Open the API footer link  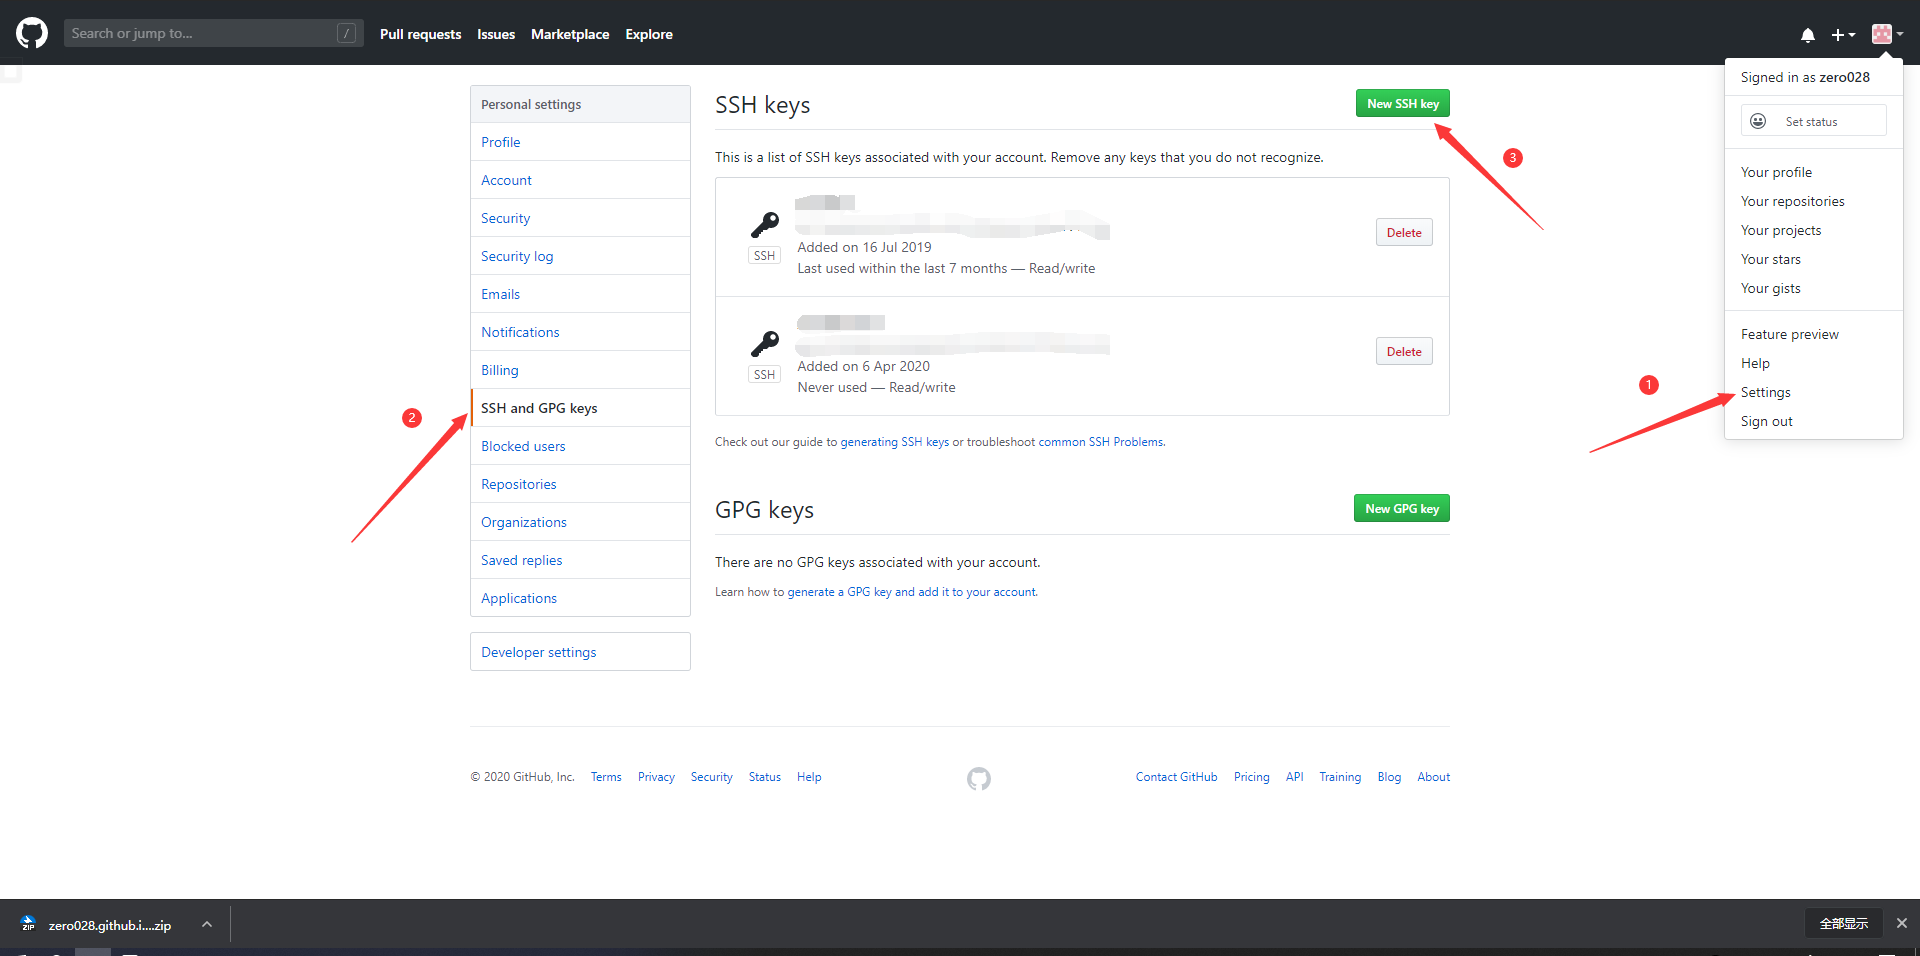[1295, 777]
